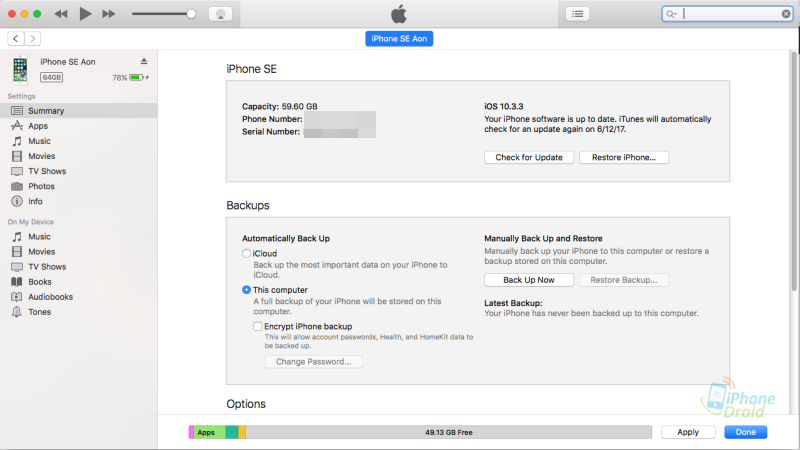Adjust the volume slider knob
This screenshot has width=800, height=450.
pos(191,14)
